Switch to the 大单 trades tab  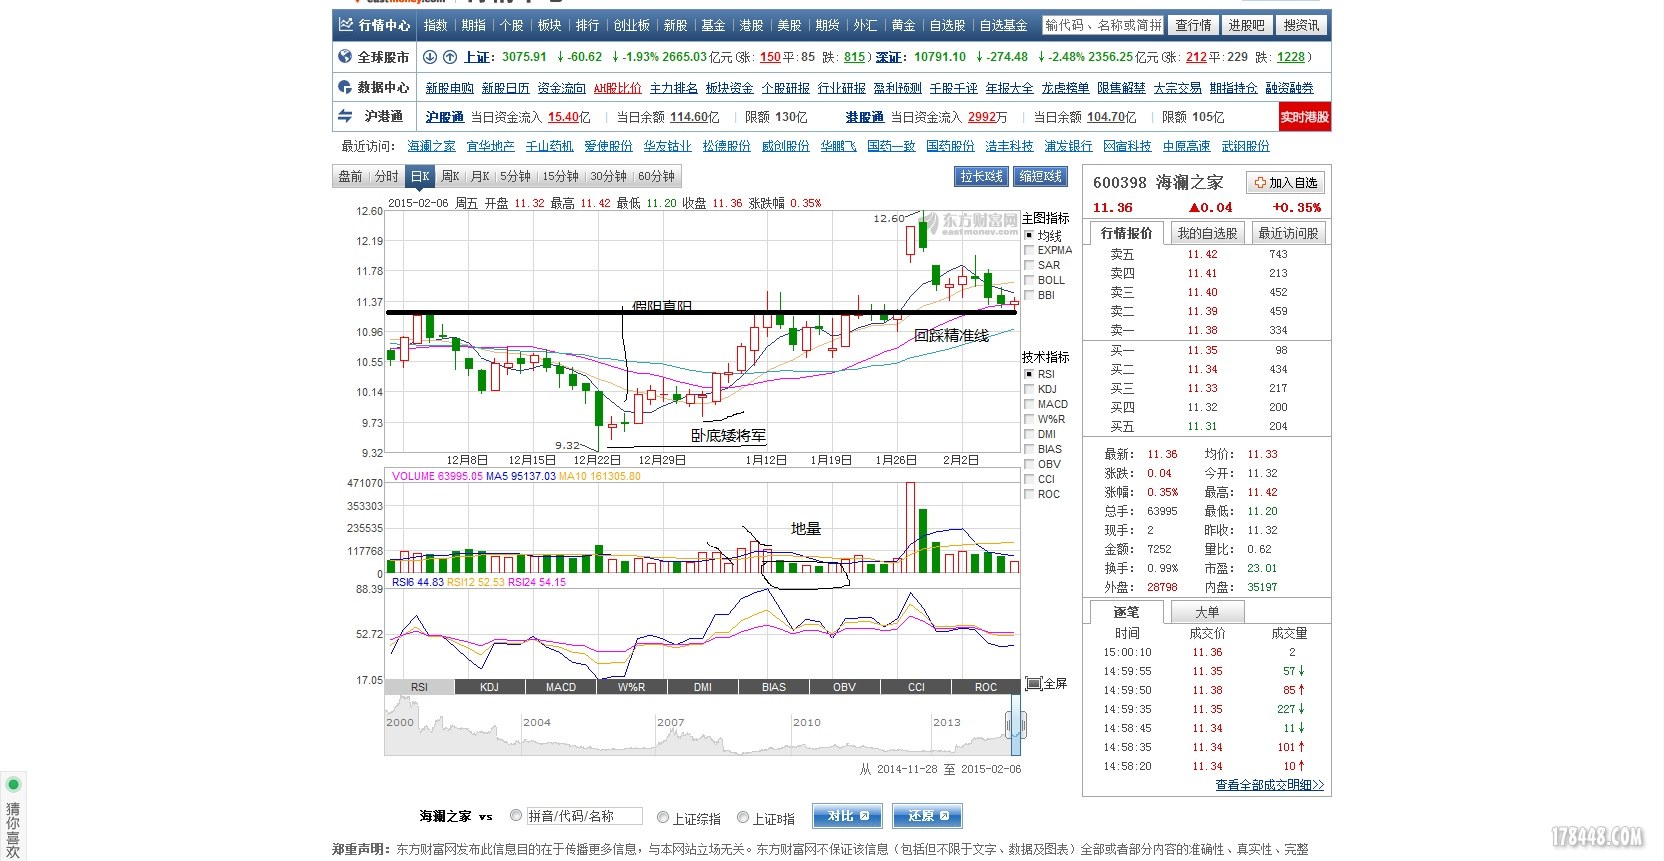[x=1207, y=612]
